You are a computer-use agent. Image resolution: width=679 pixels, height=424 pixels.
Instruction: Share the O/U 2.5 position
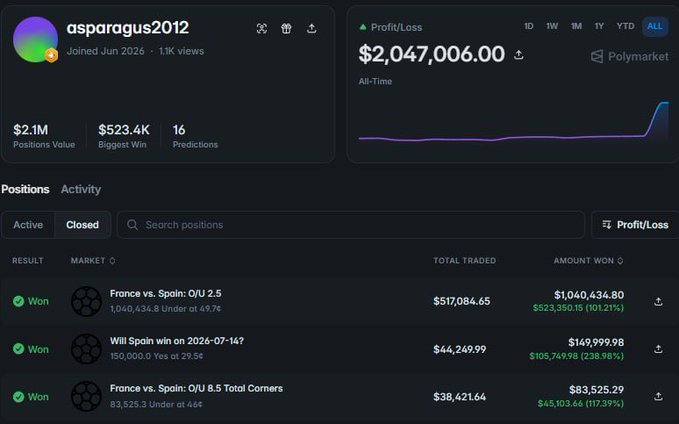tap(658, 302)
